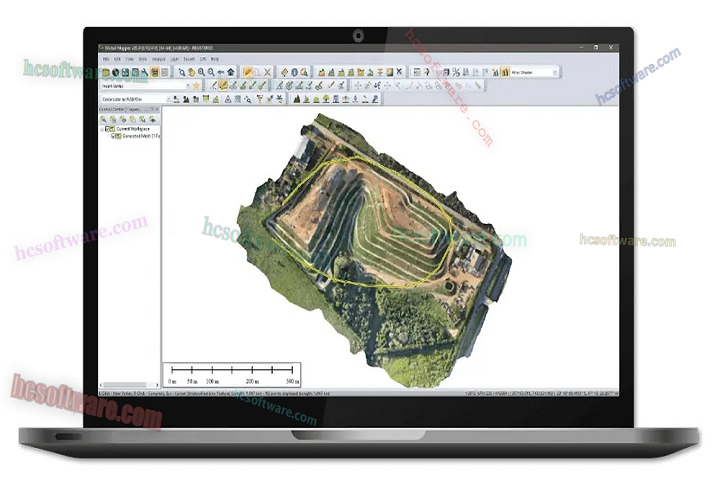Select the highlighted Digitizer pencil tool
Image resolution: width=720 pixels, height=480 pixels.
coord(248,72)
